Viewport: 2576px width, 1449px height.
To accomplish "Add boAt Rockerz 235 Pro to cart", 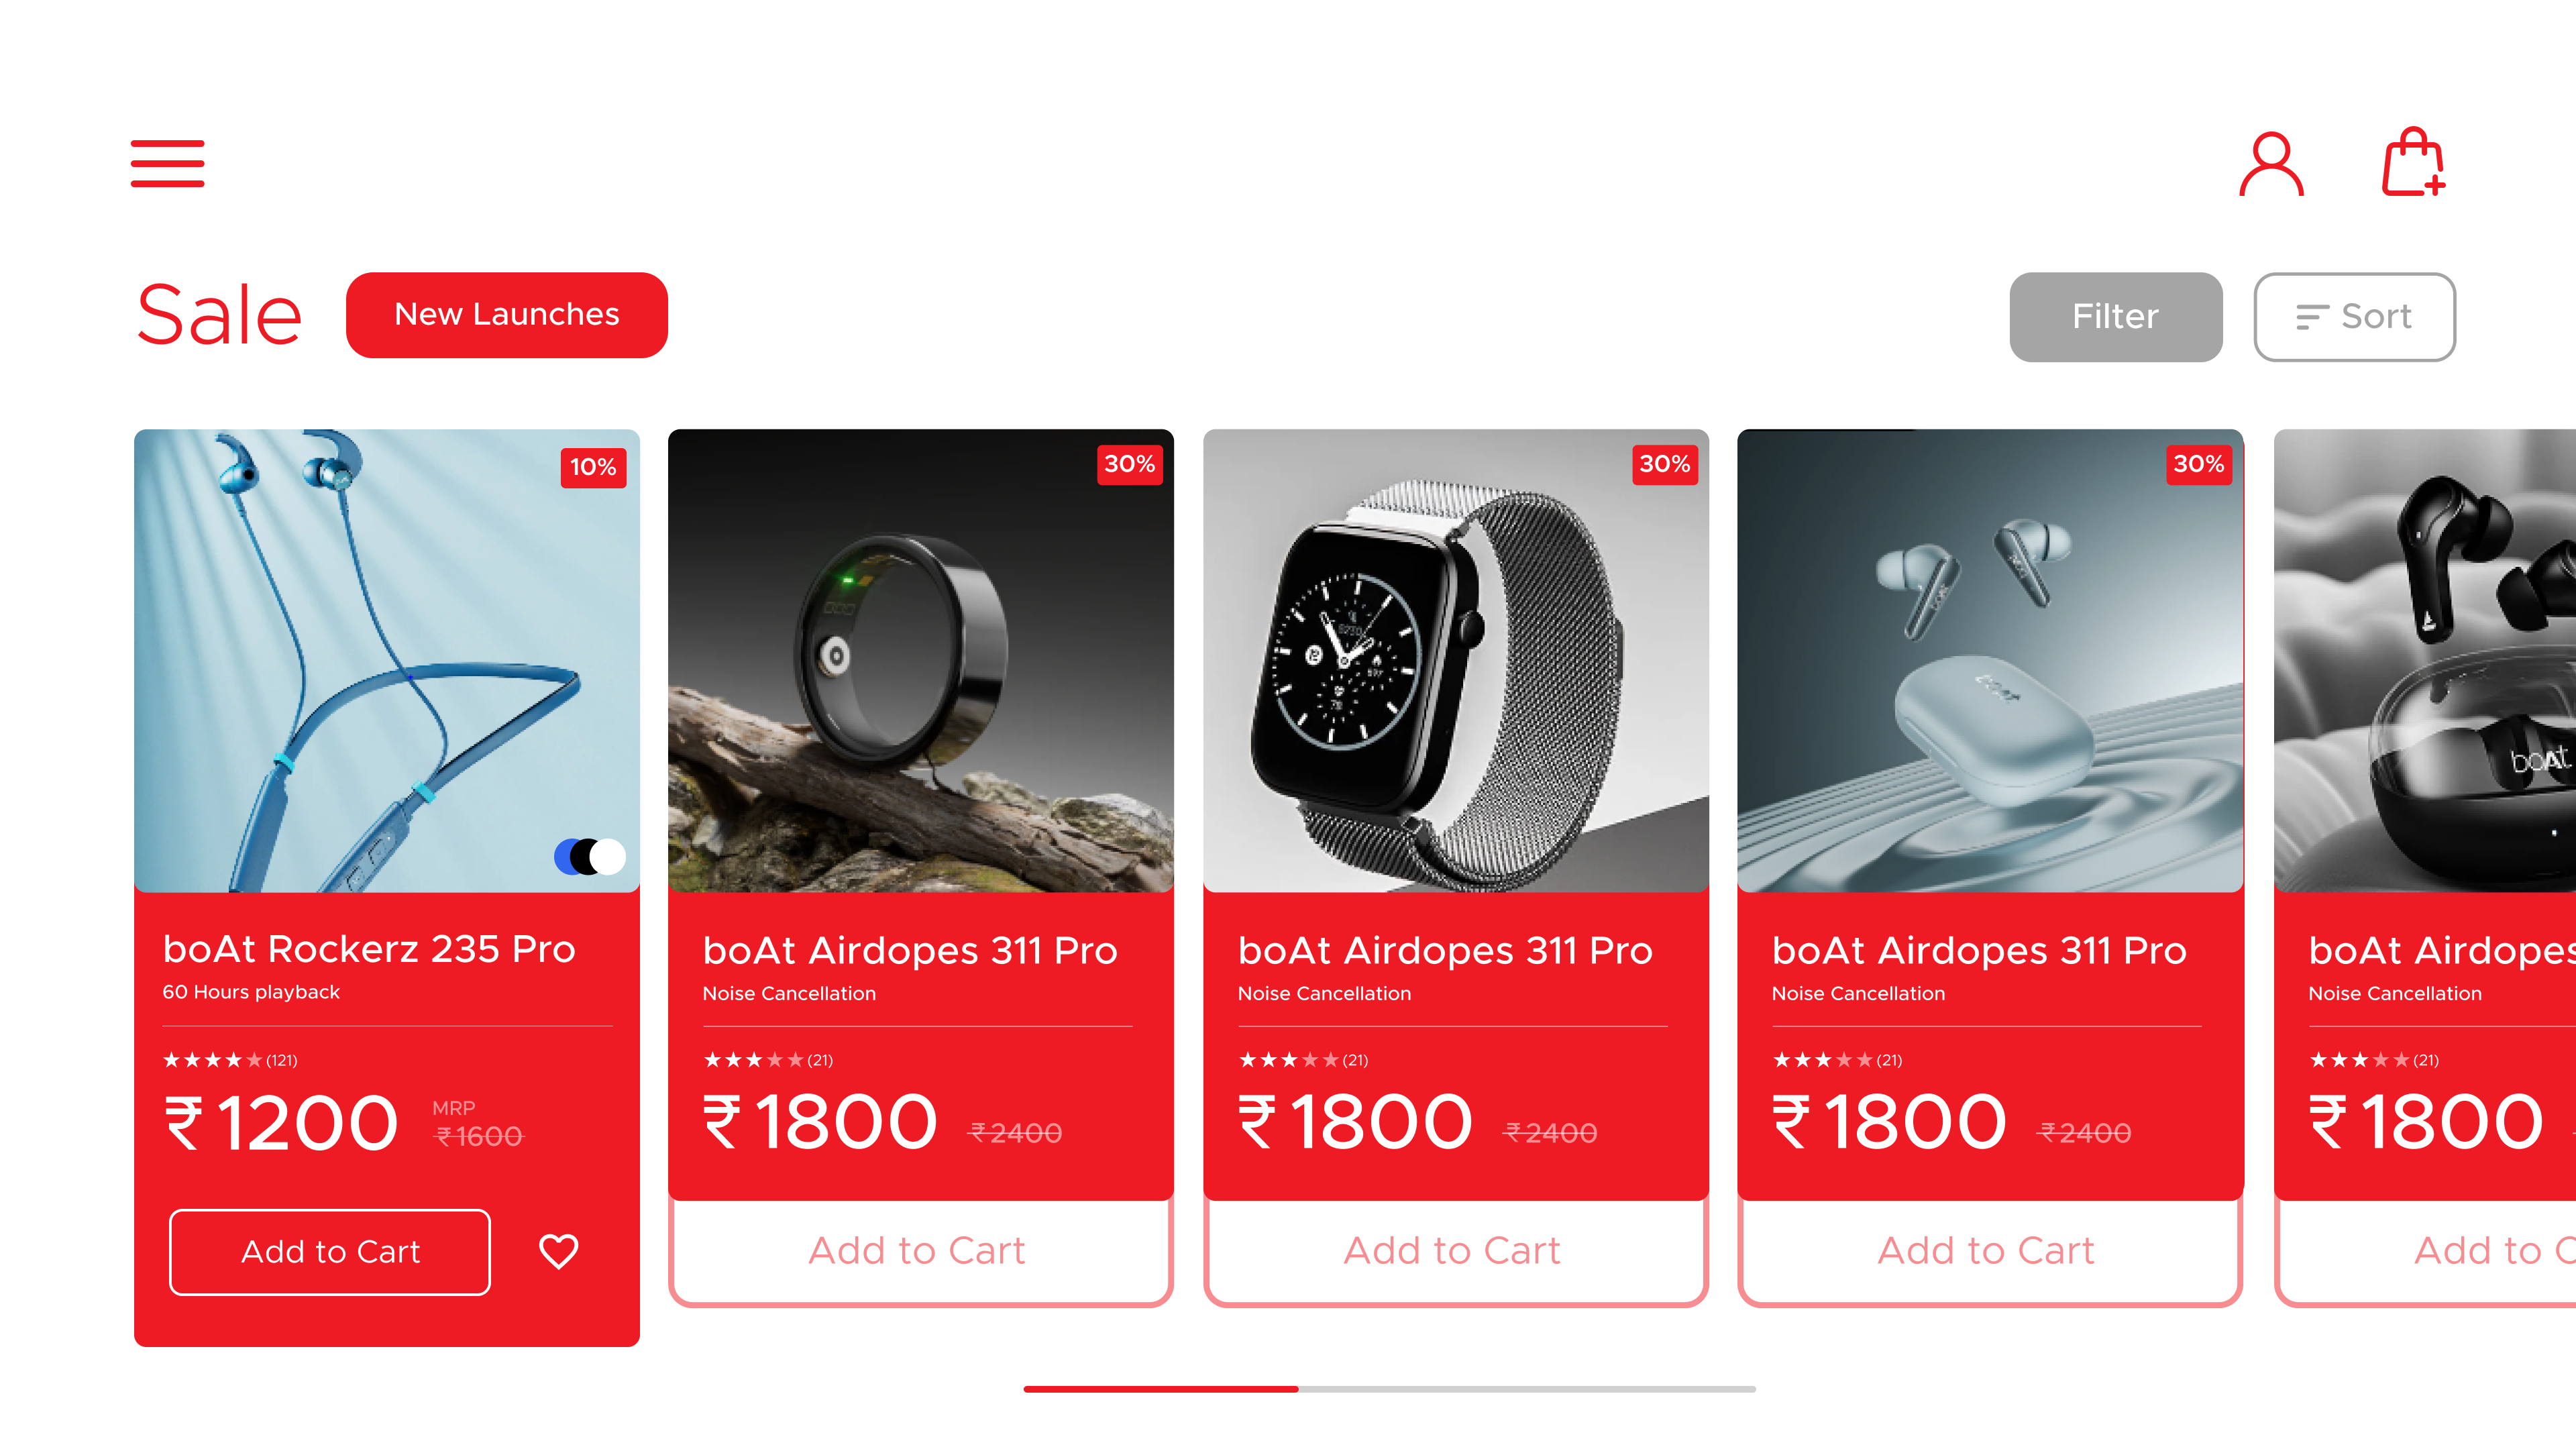I will coord(330,1252).
